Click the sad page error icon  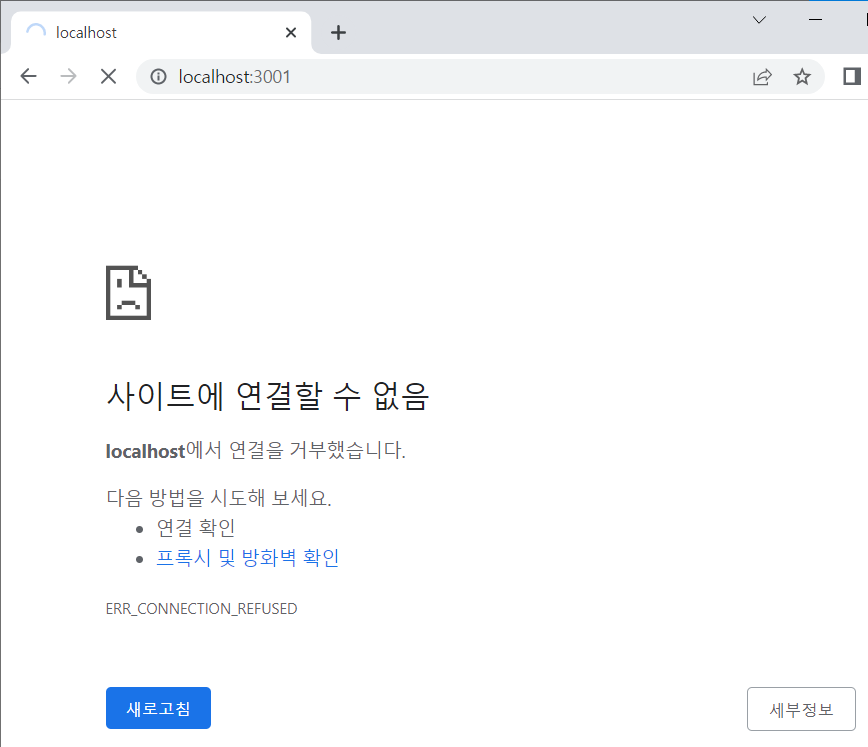pyautogui.click(x=128, y=293)
